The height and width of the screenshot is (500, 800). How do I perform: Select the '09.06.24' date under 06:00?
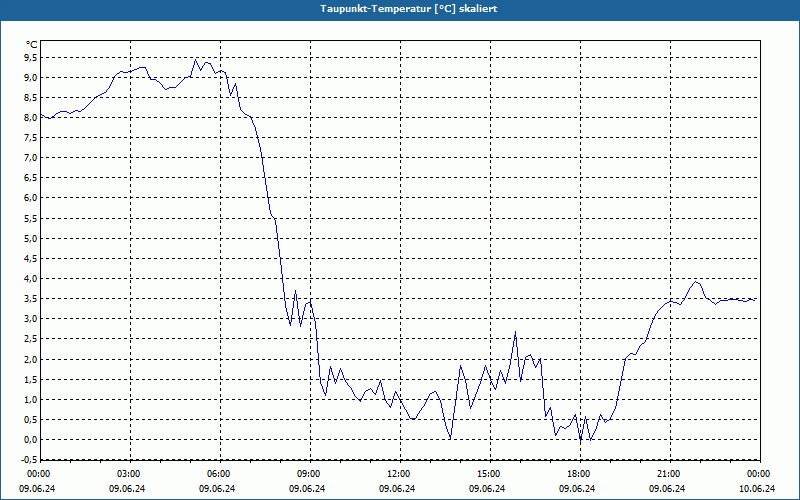(217, 488)
